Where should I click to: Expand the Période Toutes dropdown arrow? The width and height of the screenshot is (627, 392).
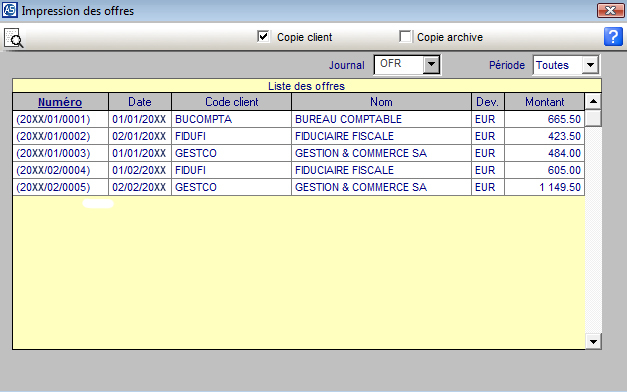pyautogui.click(x=590, y=65)
